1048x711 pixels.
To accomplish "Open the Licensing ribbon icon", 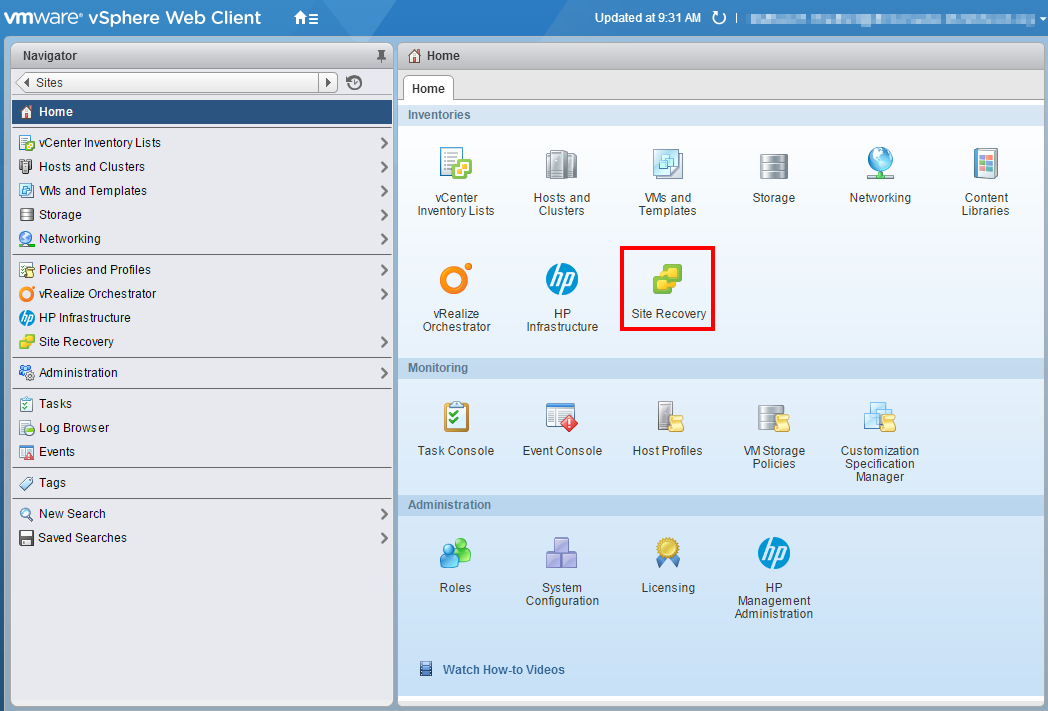I will [668, 553].
